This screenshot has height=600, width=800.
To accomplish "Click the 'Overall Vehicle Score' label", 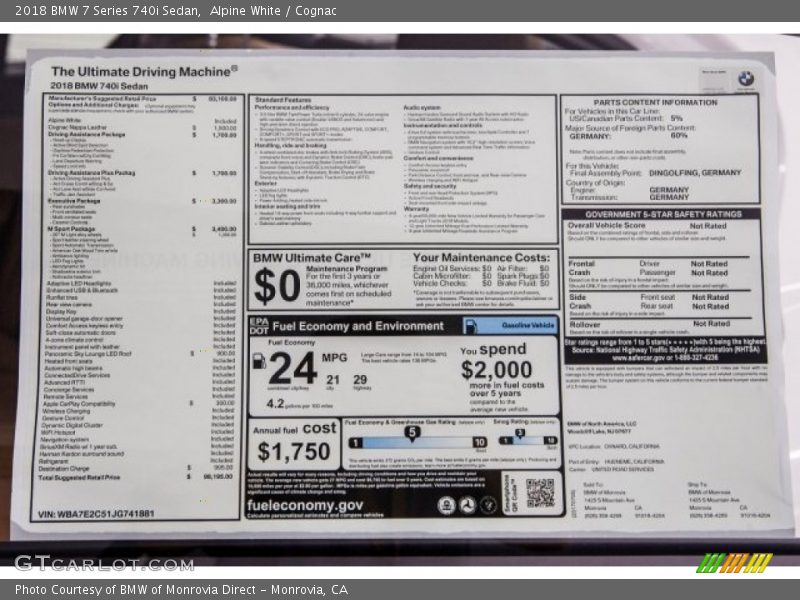I will click(x=607, y=225).
